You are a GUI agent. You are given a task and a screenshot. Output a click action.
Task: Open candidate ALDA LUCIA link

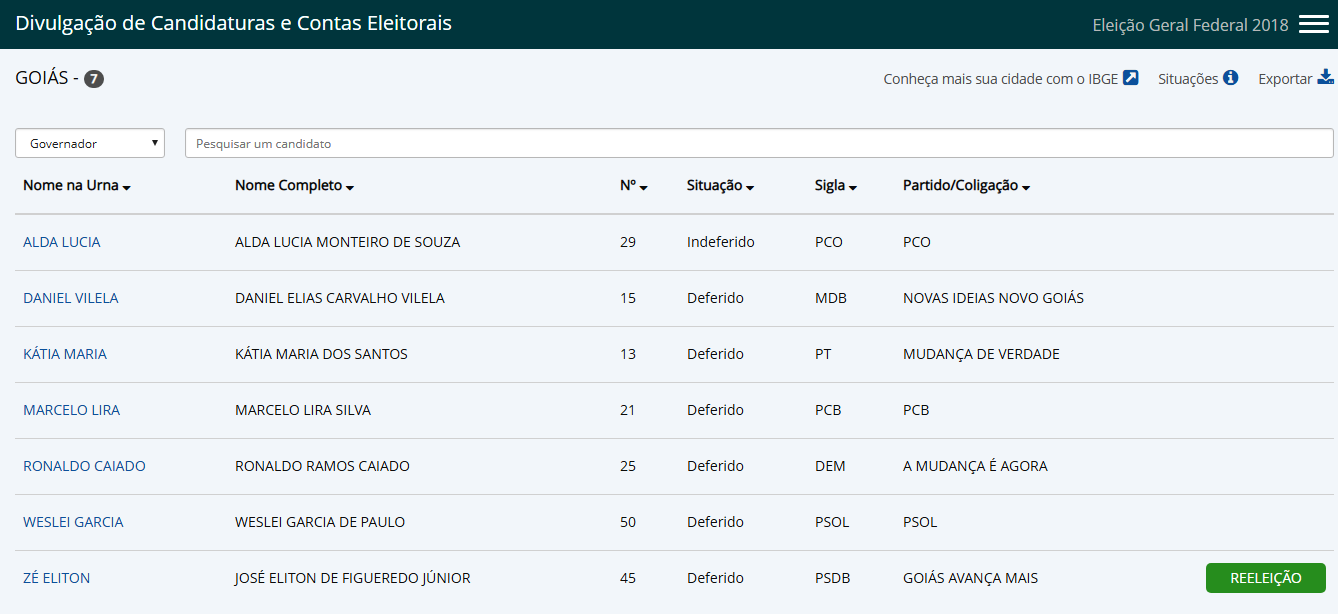[x=62, y=242]
